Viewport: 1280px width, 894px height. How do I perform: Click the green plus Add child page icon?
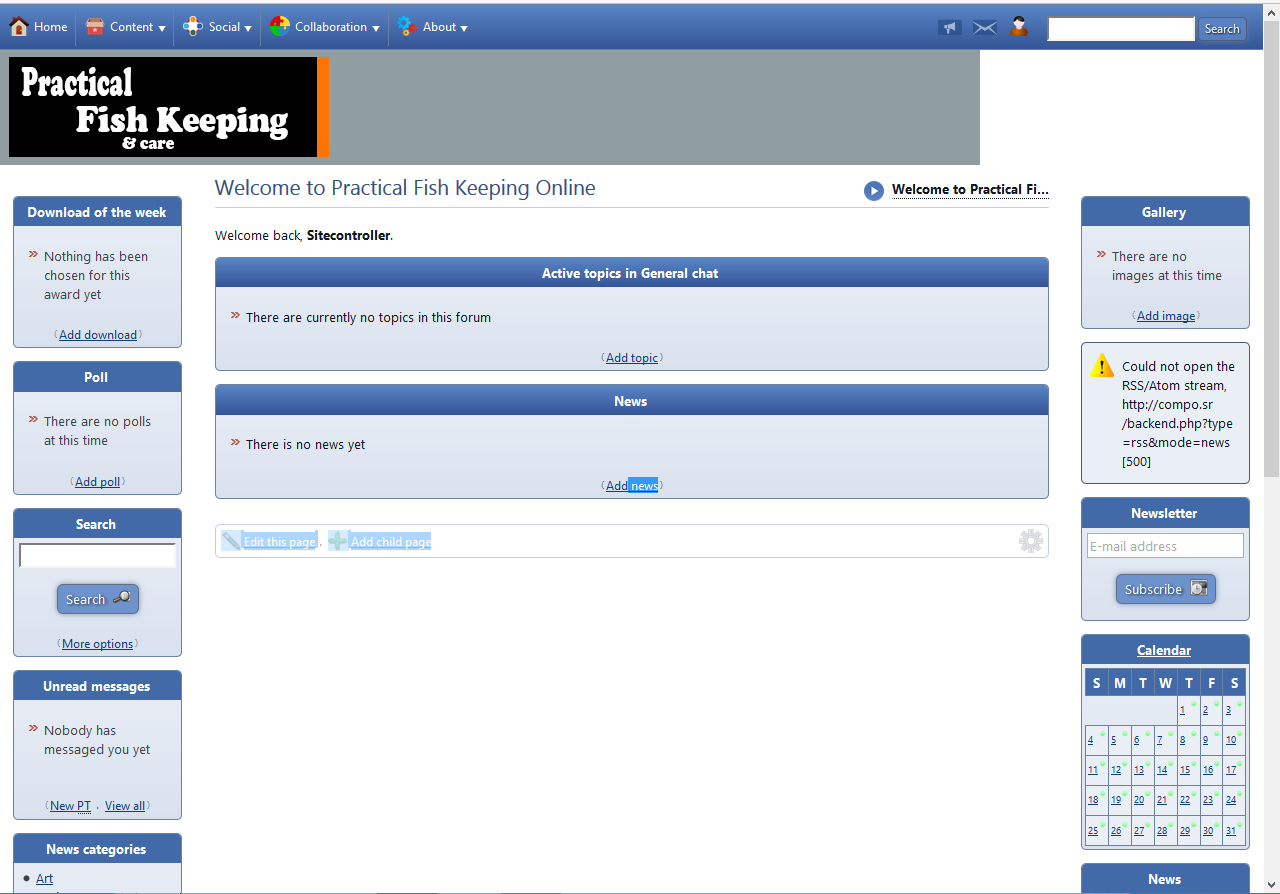[338, 541]
